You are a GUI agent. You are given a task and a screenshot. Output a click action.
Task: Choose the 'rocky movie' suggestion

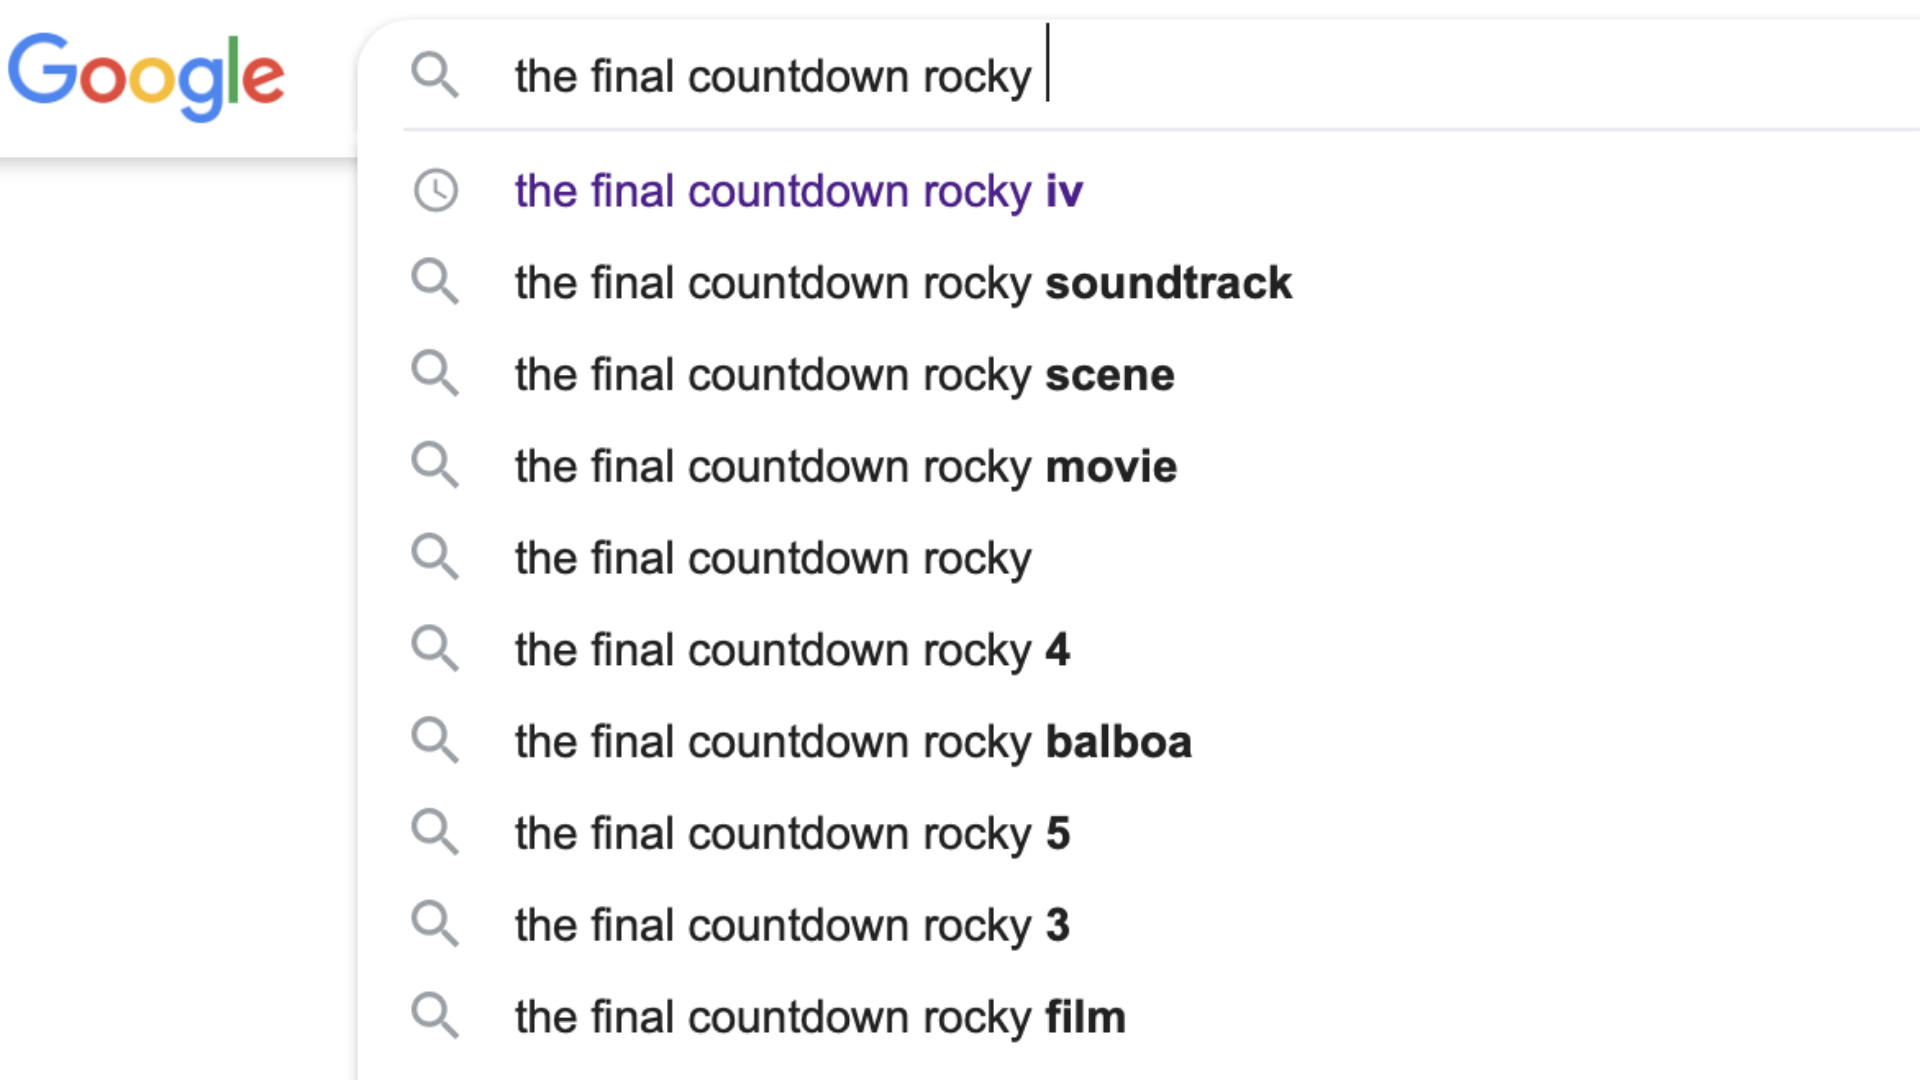(x=1140, y=466)
